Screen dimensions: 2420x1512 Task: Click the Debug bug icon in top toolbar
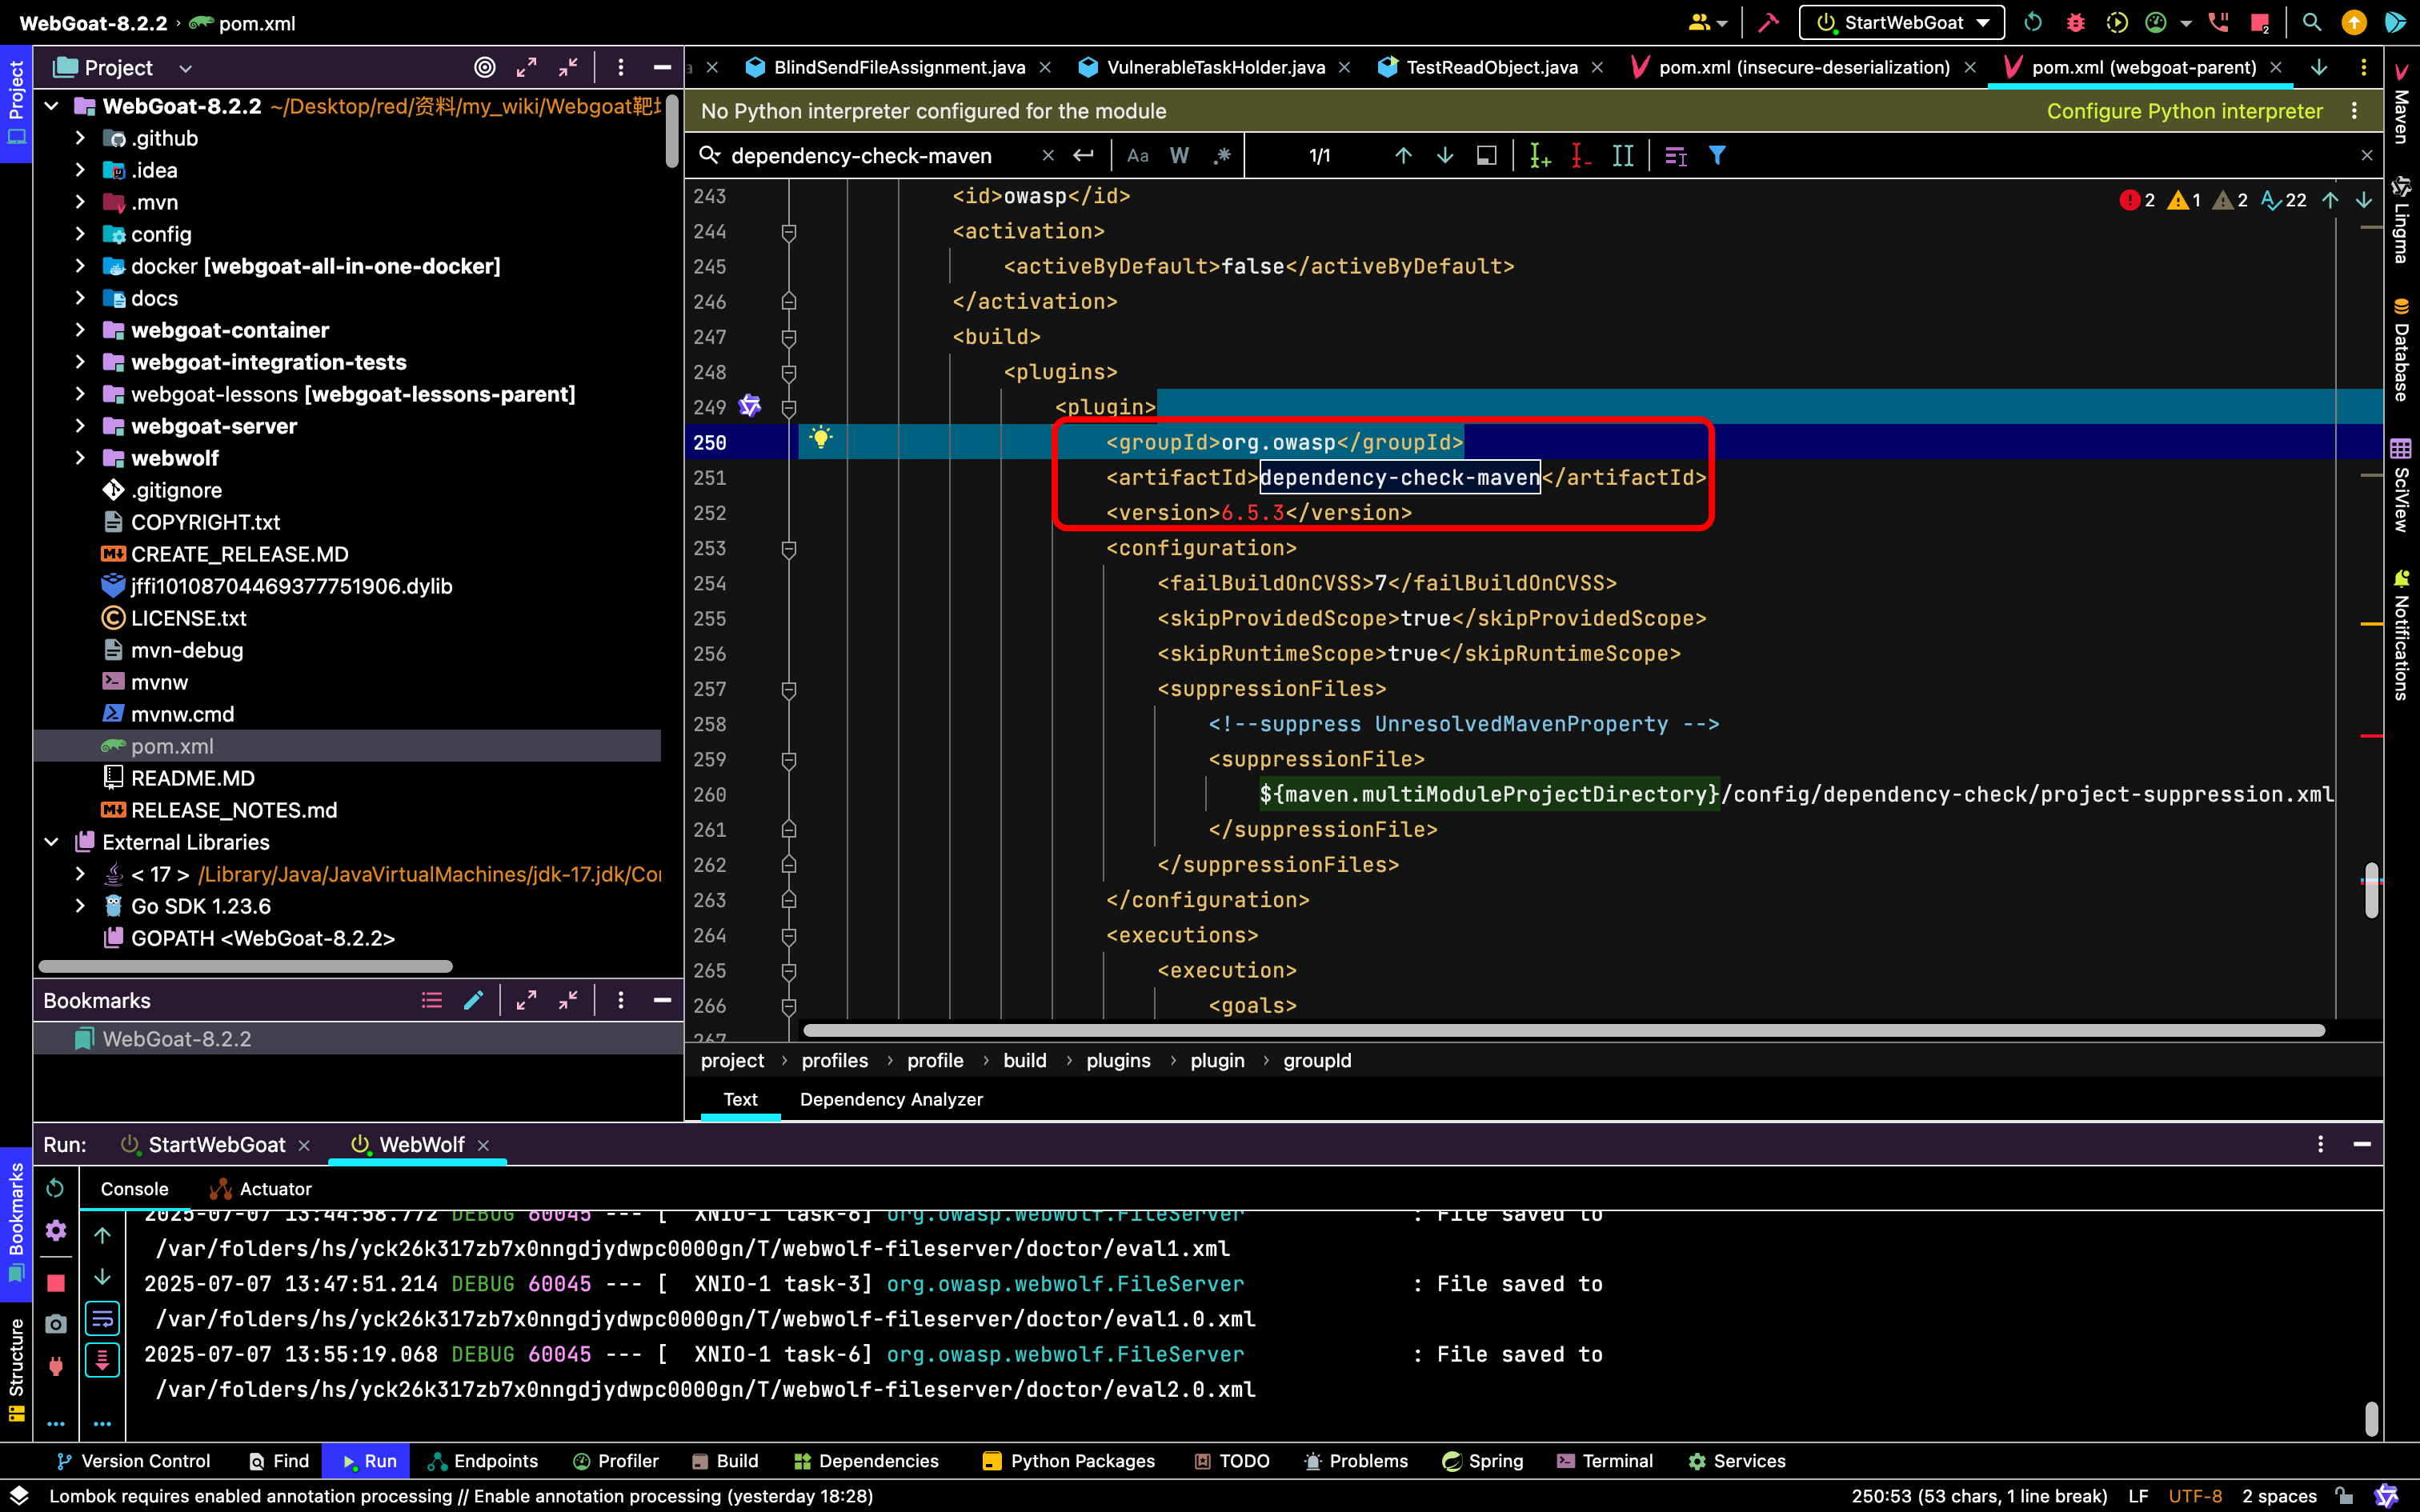tap(2075, 22)
